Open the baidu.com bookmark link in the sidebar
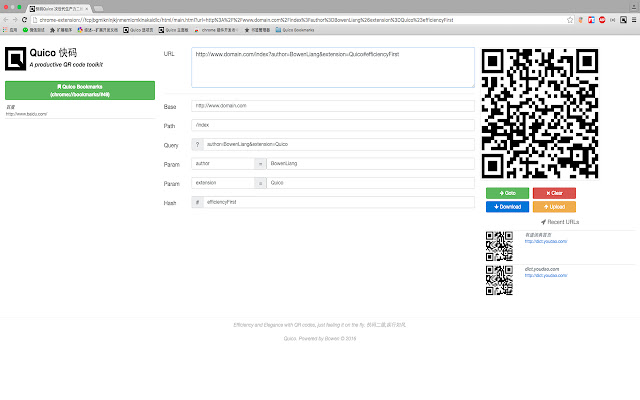 pyautogui.click(x=26, y=114)
